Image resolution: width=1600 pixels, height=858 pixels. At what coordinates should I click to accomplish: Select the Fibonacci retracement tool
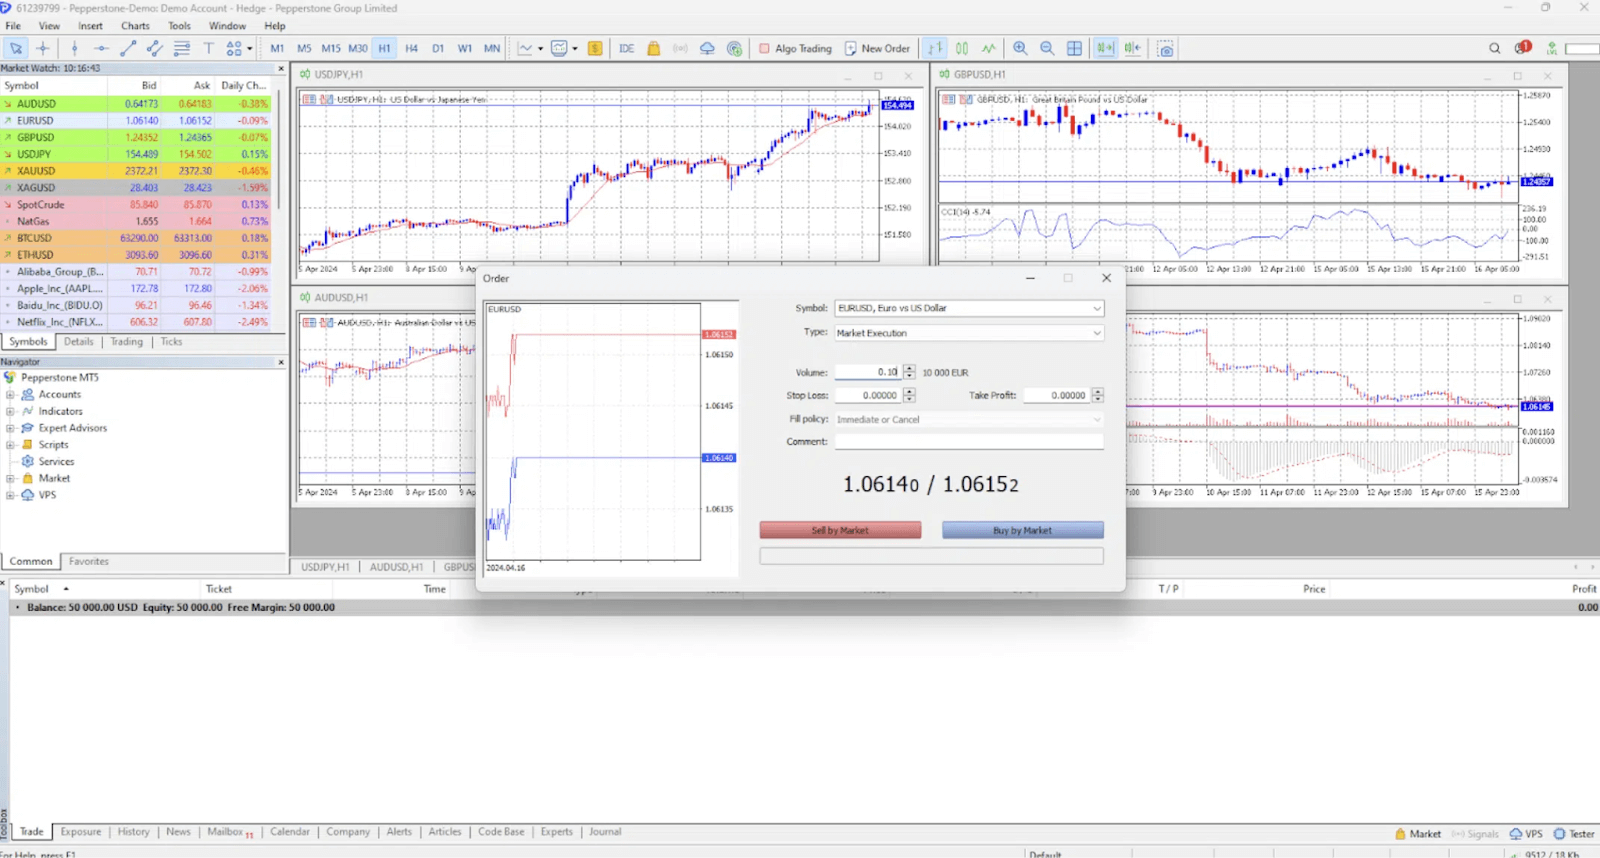tap(182, 48)
